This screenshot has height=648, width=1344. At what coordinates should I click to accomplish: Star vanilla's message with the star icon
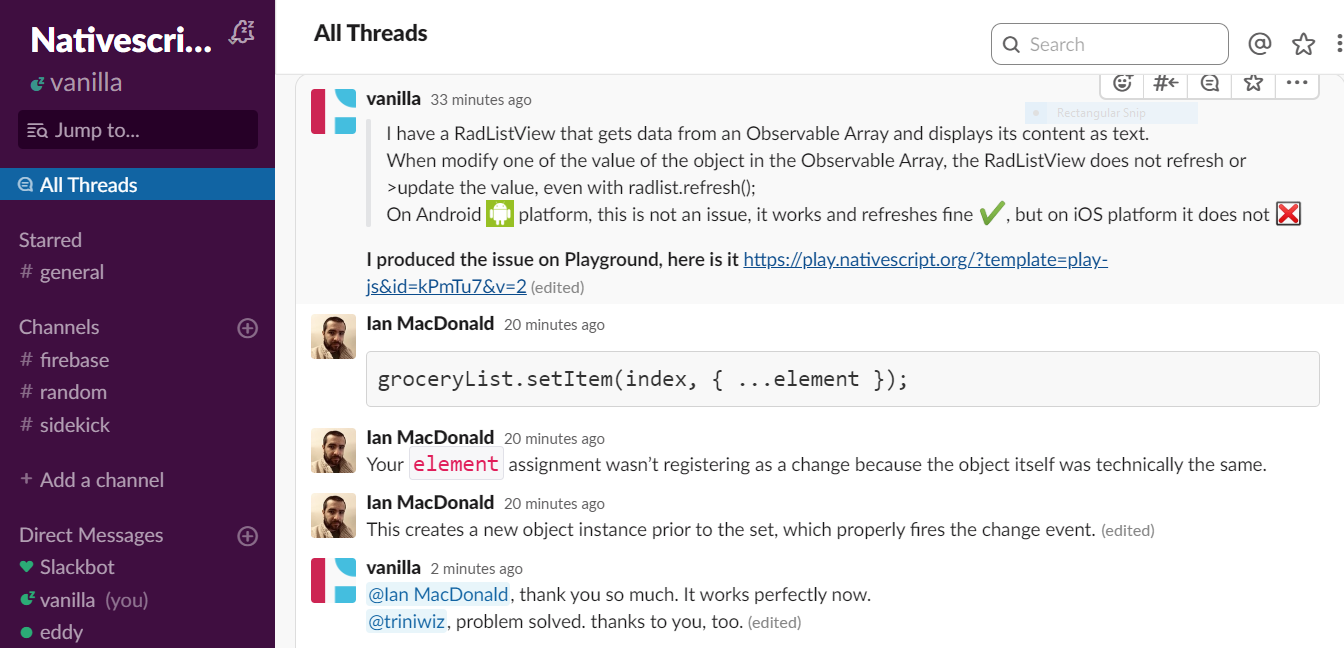pos(1252,84)
